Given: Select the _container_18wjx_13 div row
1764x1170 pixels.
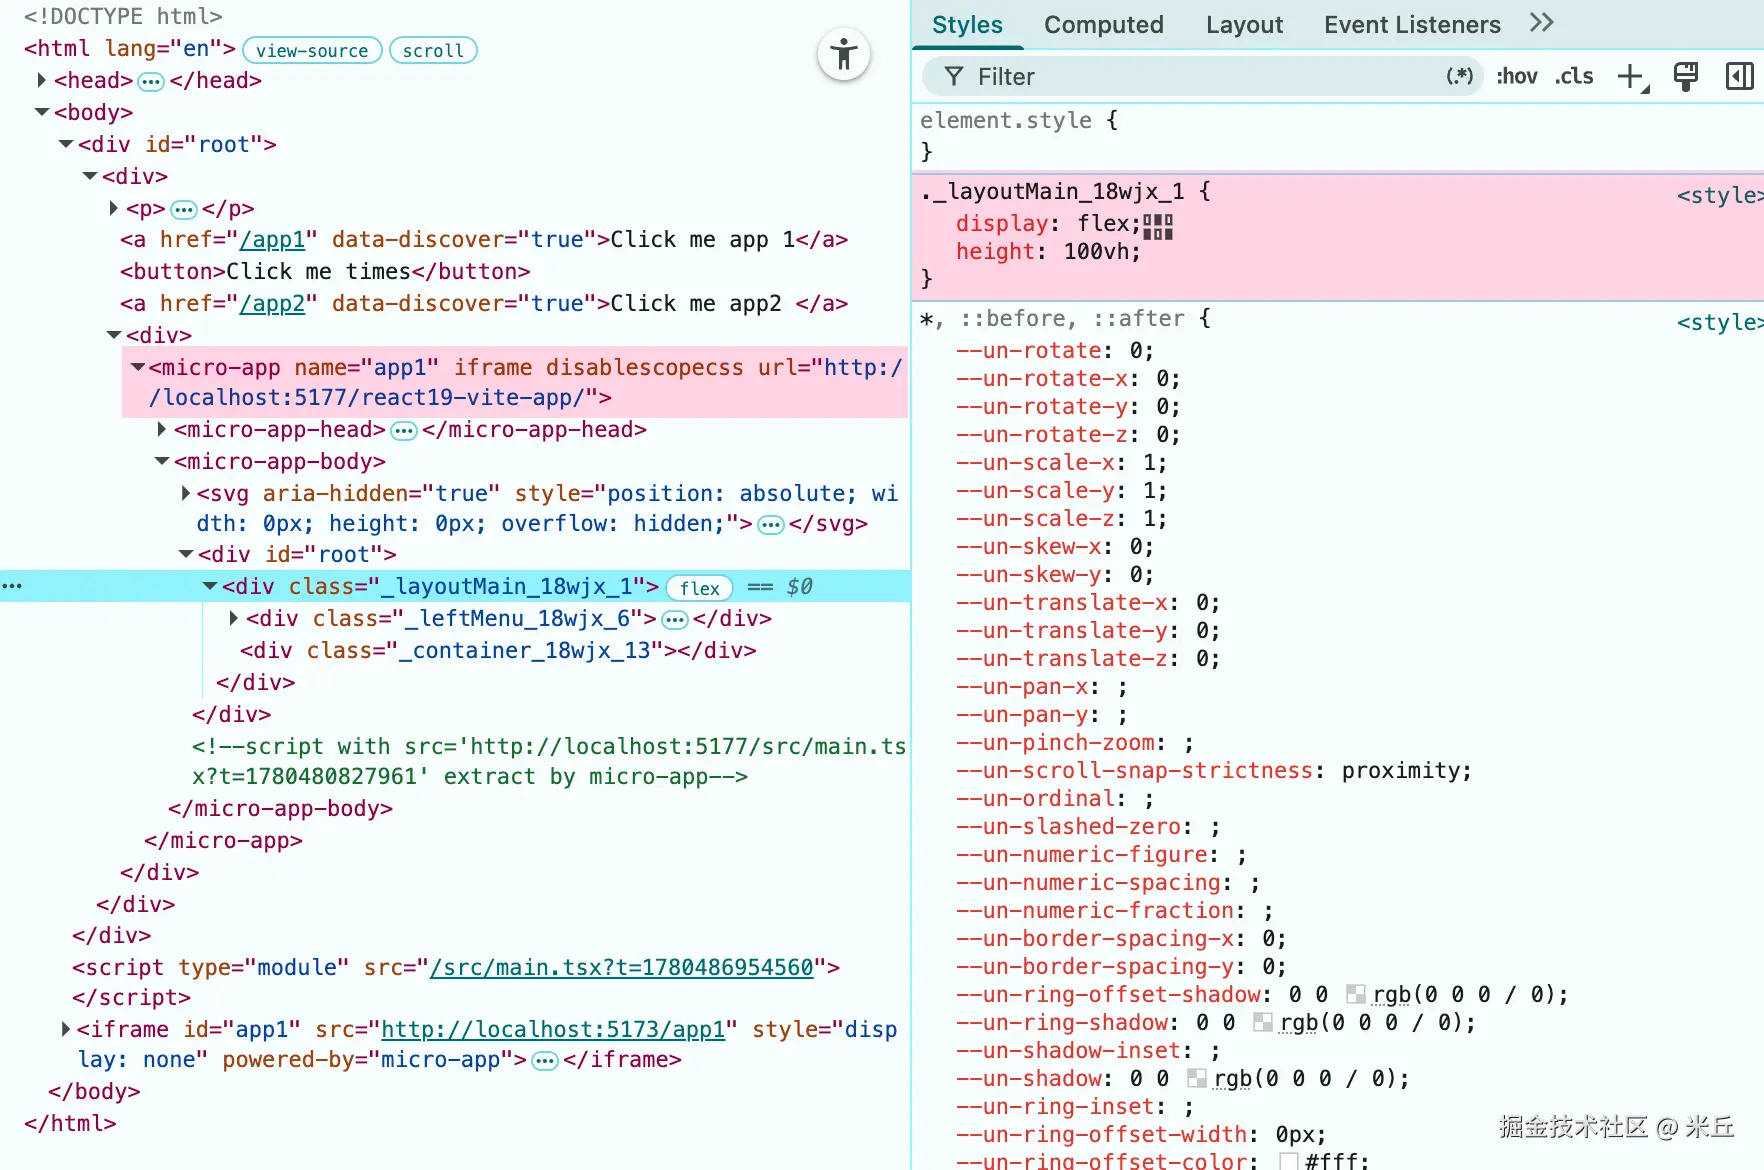Looking at the screenshot, I should click(498, 651).
